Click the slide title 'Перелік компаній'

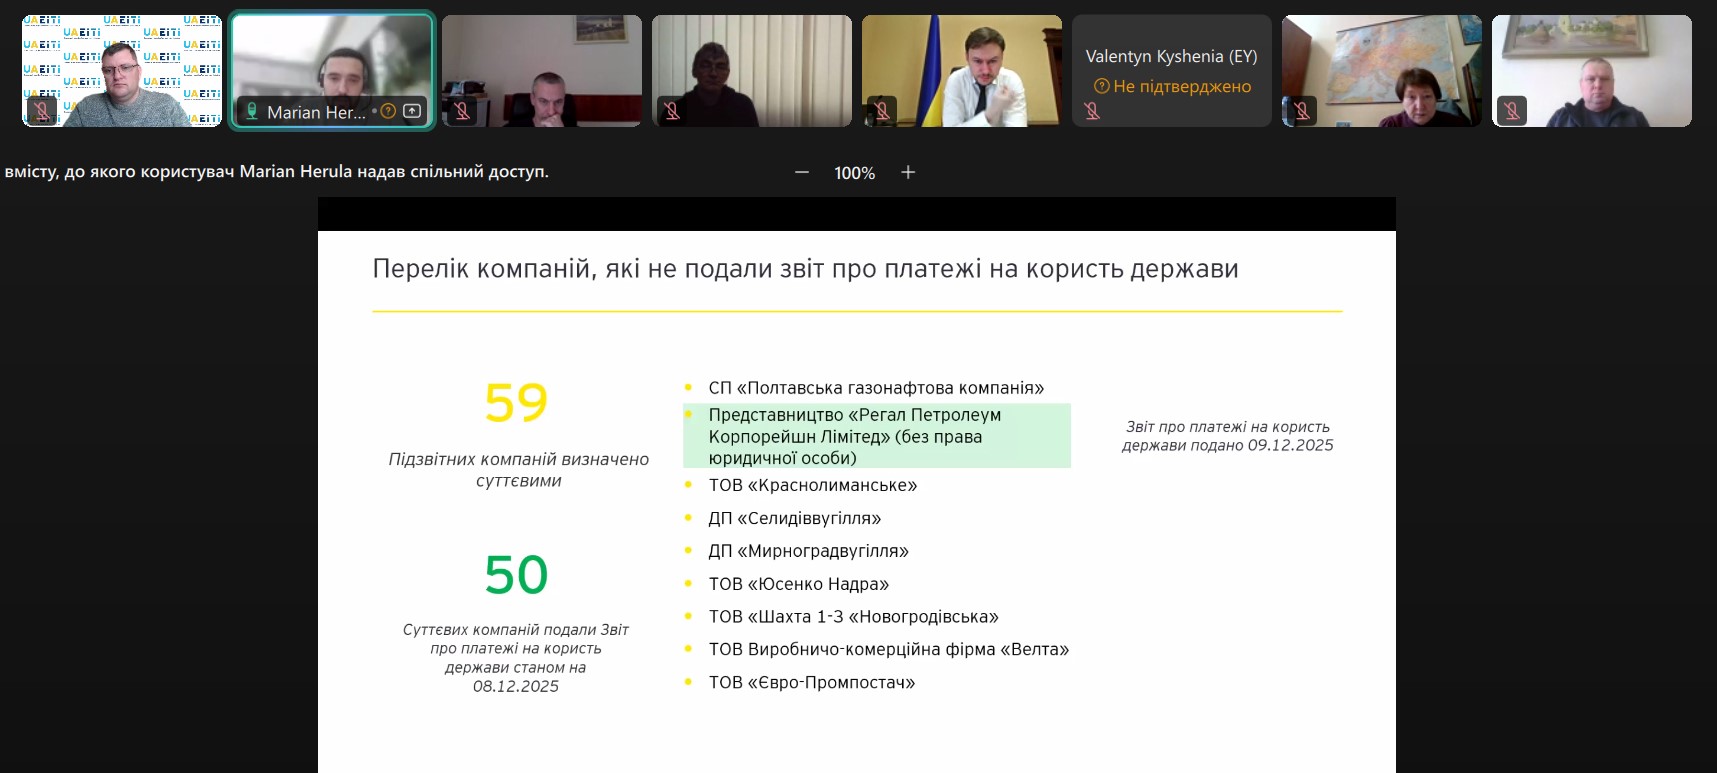(x=805, y=269)
